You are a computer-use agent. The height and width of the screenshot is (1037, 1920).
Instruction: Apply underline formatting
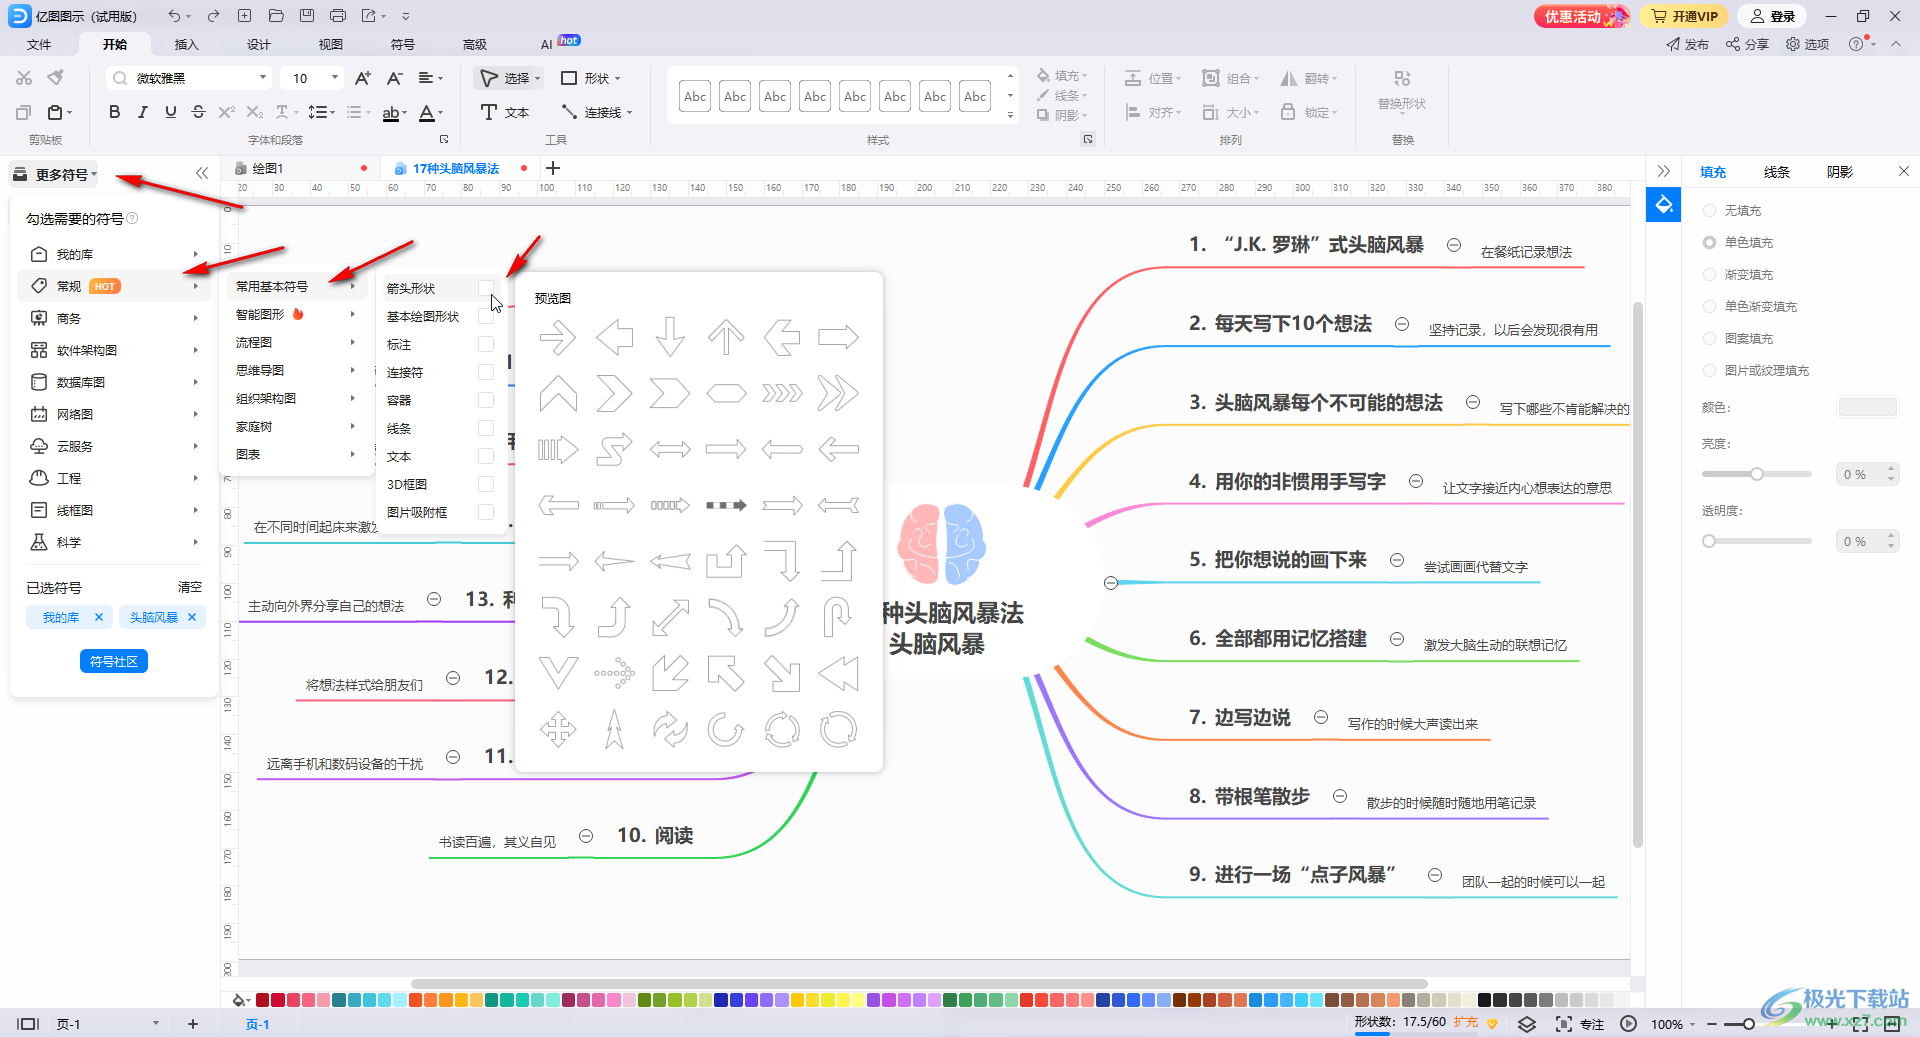point(171,112)
